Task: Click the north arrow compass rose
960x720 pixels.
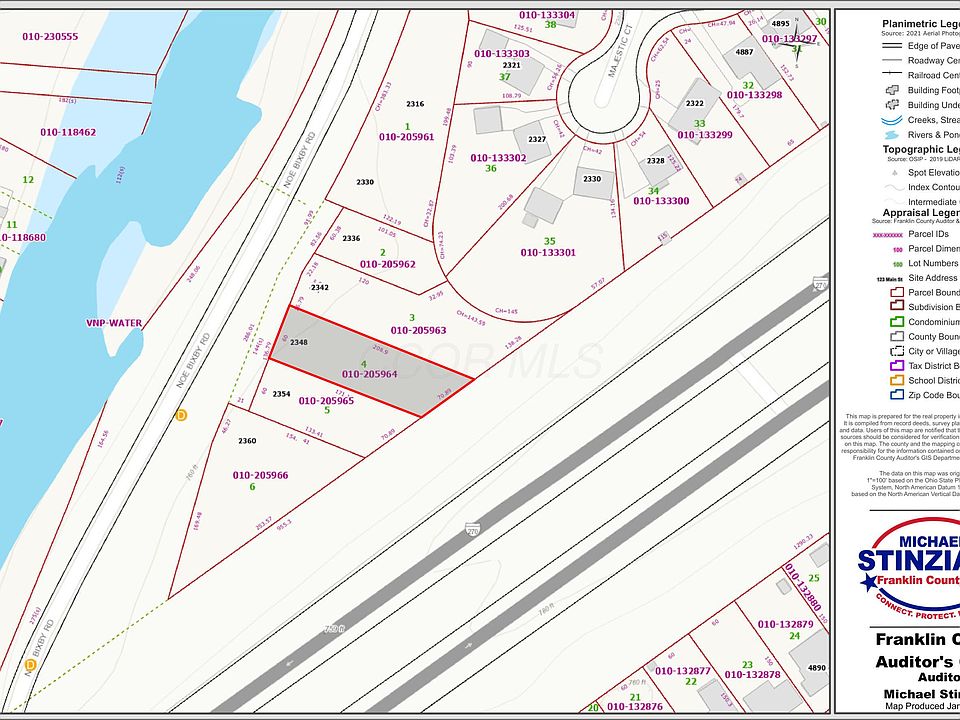Action: coord(796,43)
